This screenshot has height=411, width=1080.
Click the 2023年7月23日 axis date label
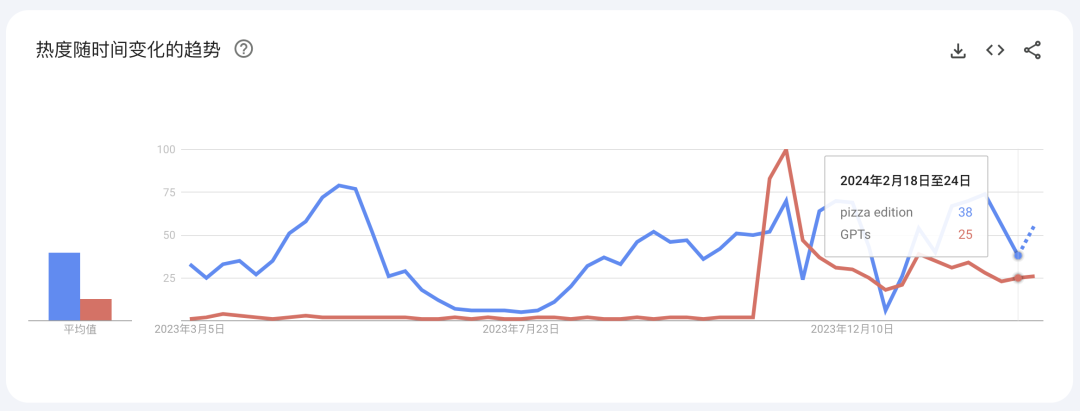[520, 328]
